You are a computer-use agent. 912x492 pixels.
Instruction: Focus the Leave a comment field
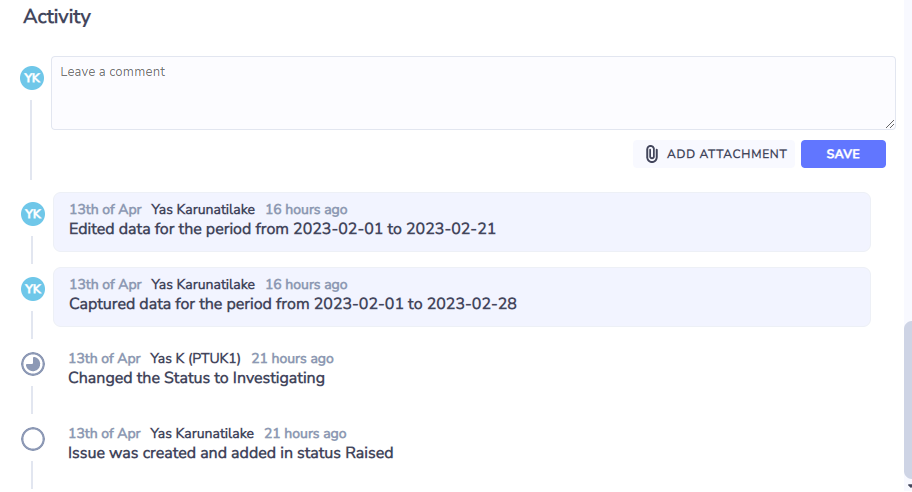pos(473,93)
